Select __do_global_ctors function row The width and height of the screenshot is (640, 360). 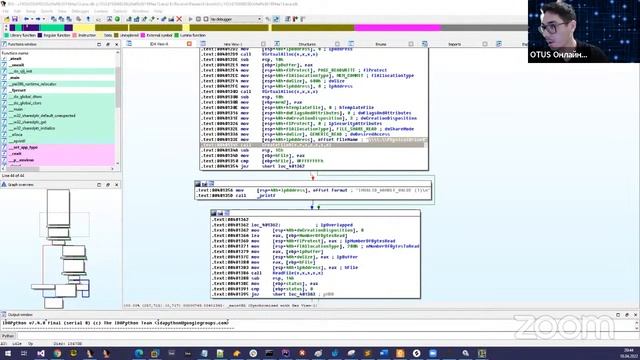click(58, 103)
